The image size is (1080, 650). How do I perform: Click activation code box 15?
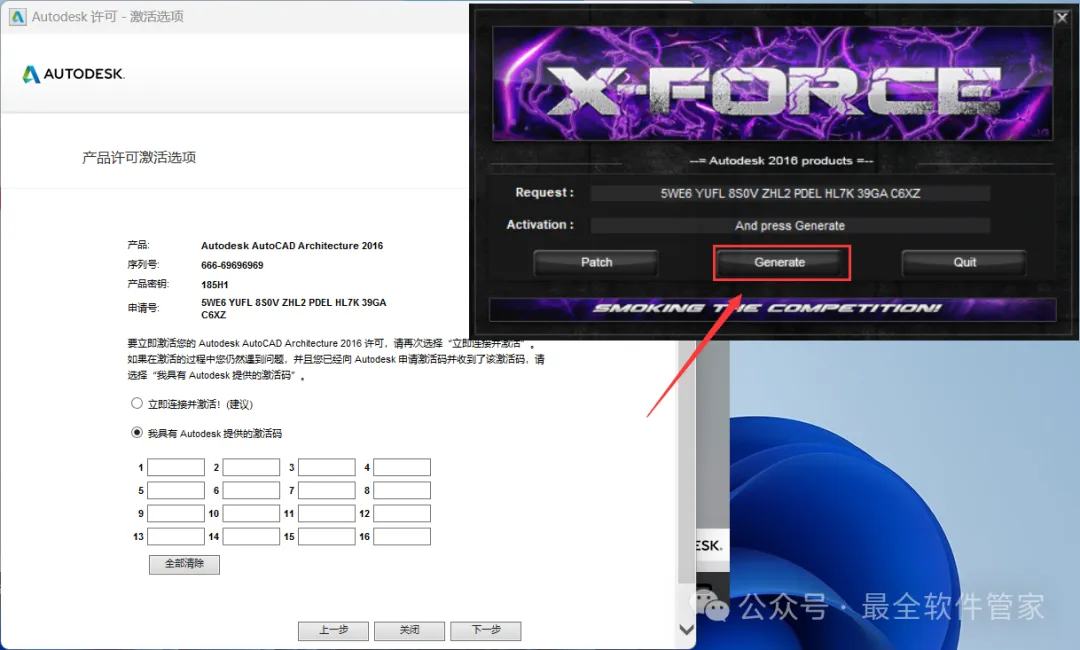click(x=326, y=536)
